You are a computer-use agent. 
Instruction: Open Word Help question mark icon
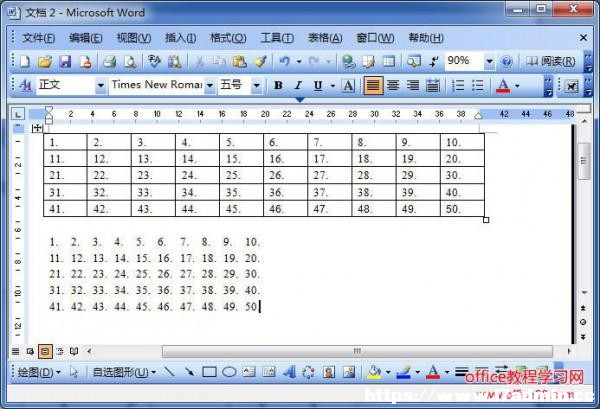507,61
